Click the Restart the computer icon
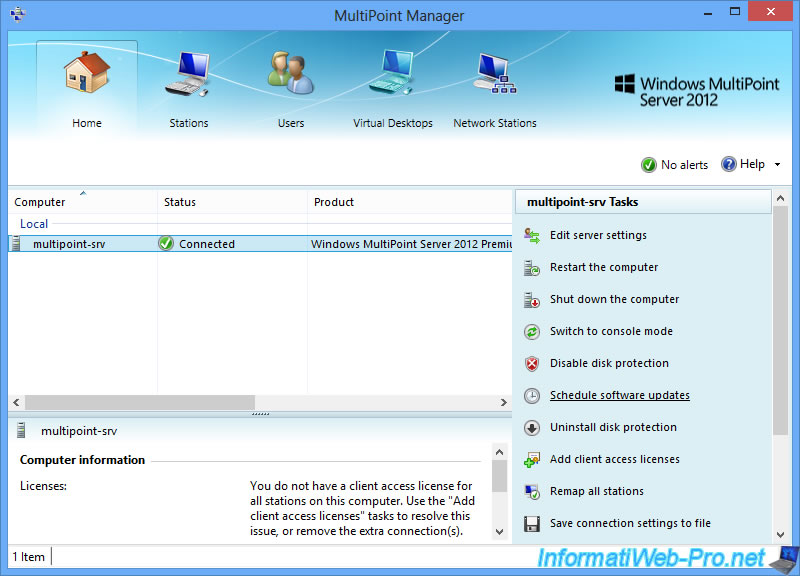This screenshot has height=576, width=800. click(x=532, y=268)
